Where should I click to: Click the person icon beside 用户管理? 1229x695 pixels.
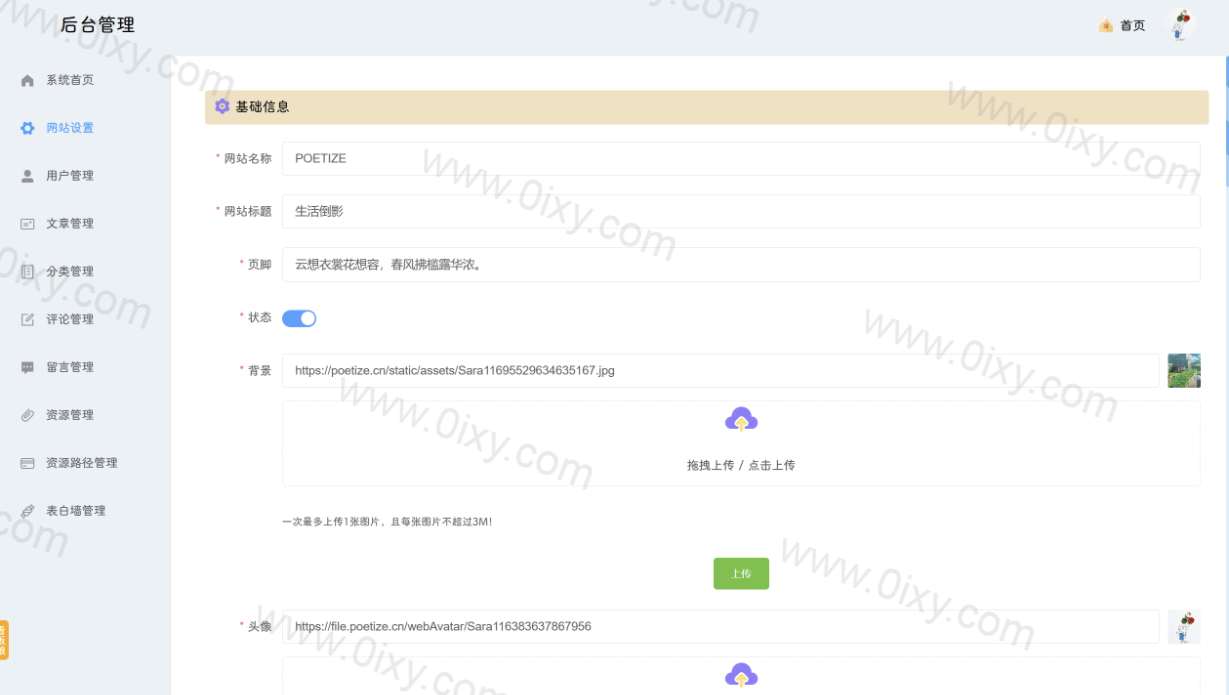click(x=28, y=176)
